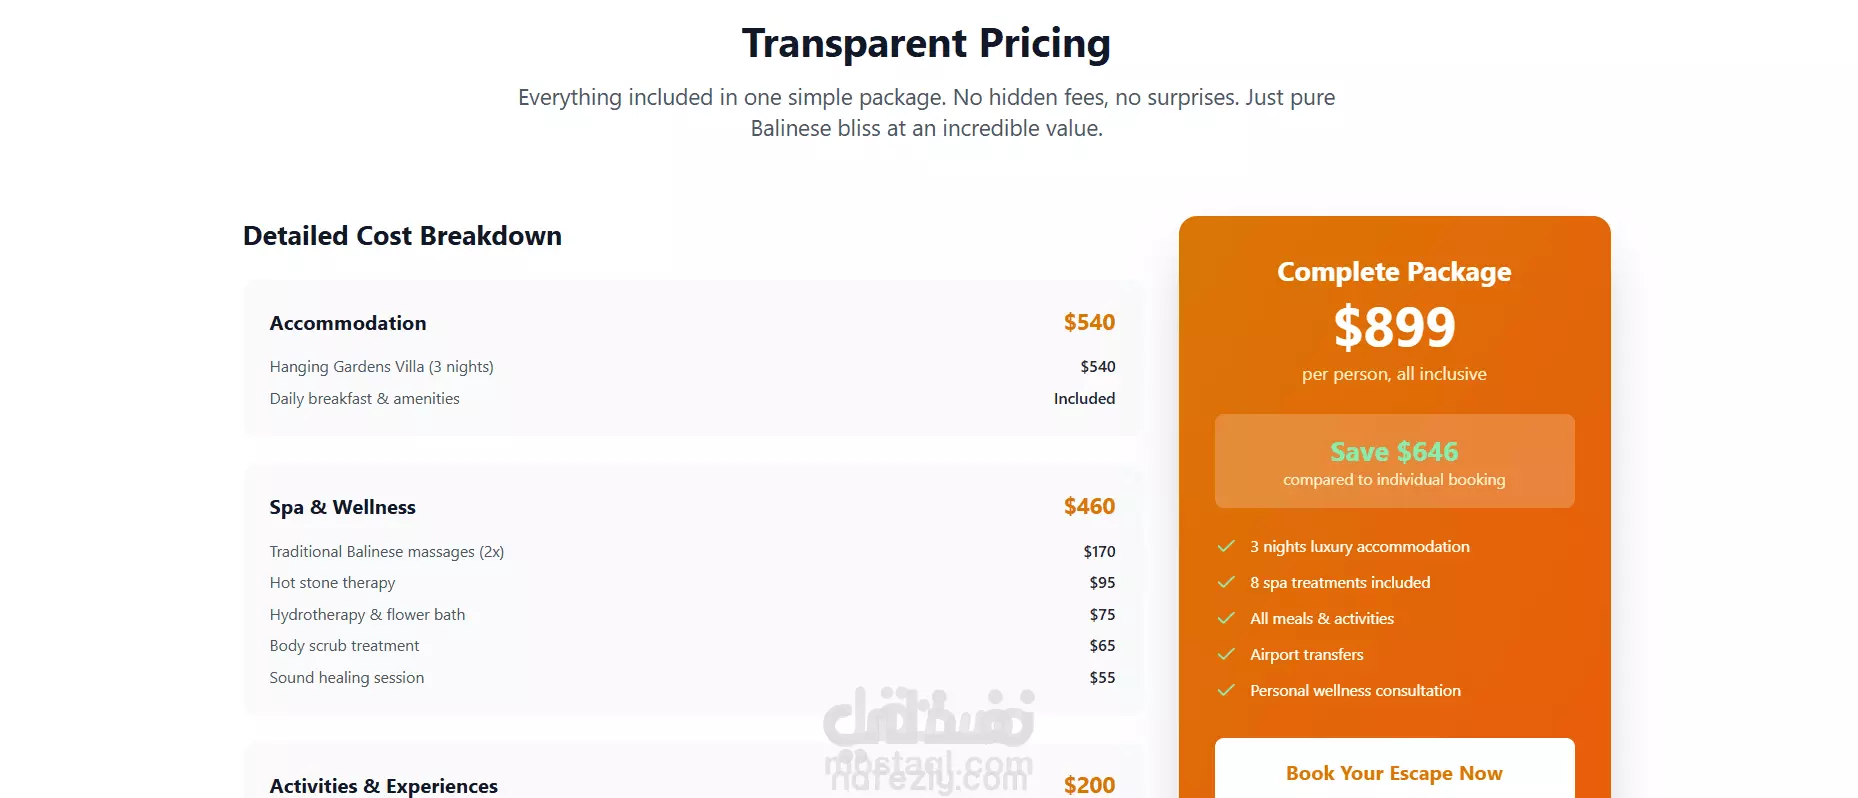Click checkmark icon for All meals & activities
This screenshot has height=798, width=1858.
coord(1226,618)
